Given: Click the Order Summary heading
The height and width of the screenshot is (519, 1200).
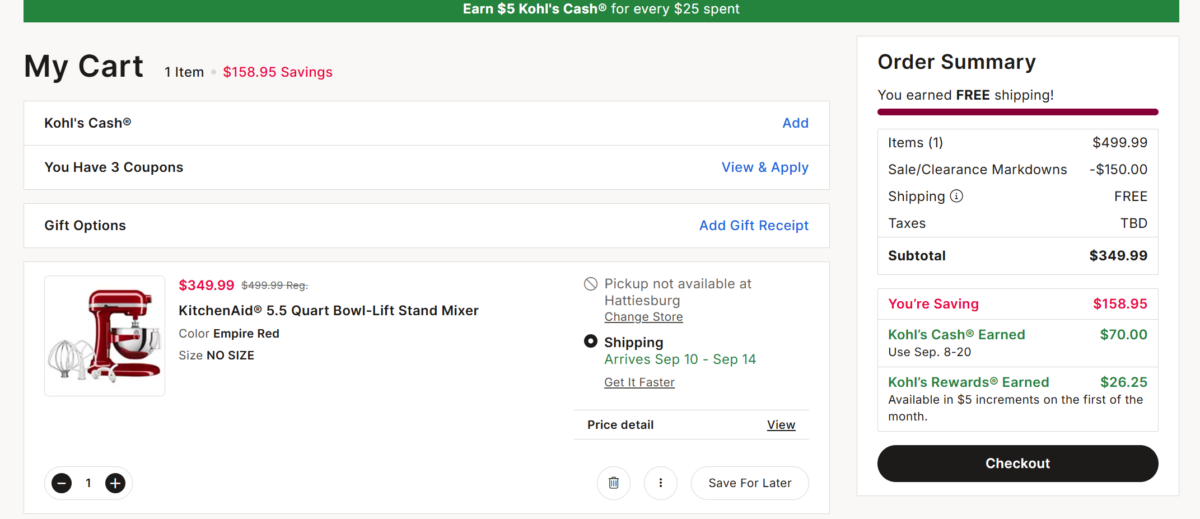Looking at the screenshot, I should coord(957,62).
